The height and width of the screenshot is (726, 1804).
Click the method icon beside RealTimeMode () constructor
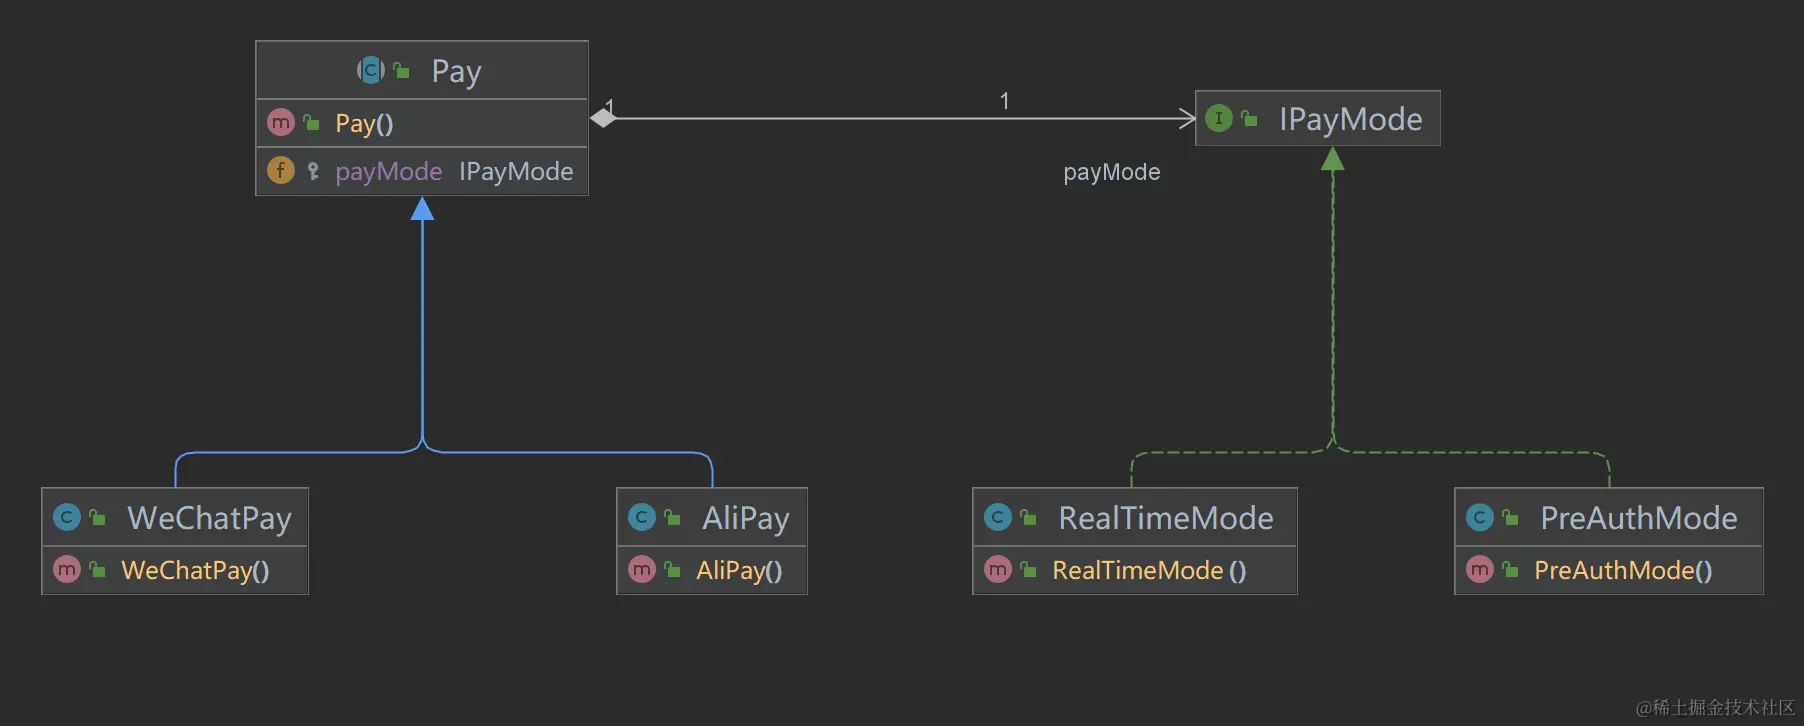(x=997, y=570)
